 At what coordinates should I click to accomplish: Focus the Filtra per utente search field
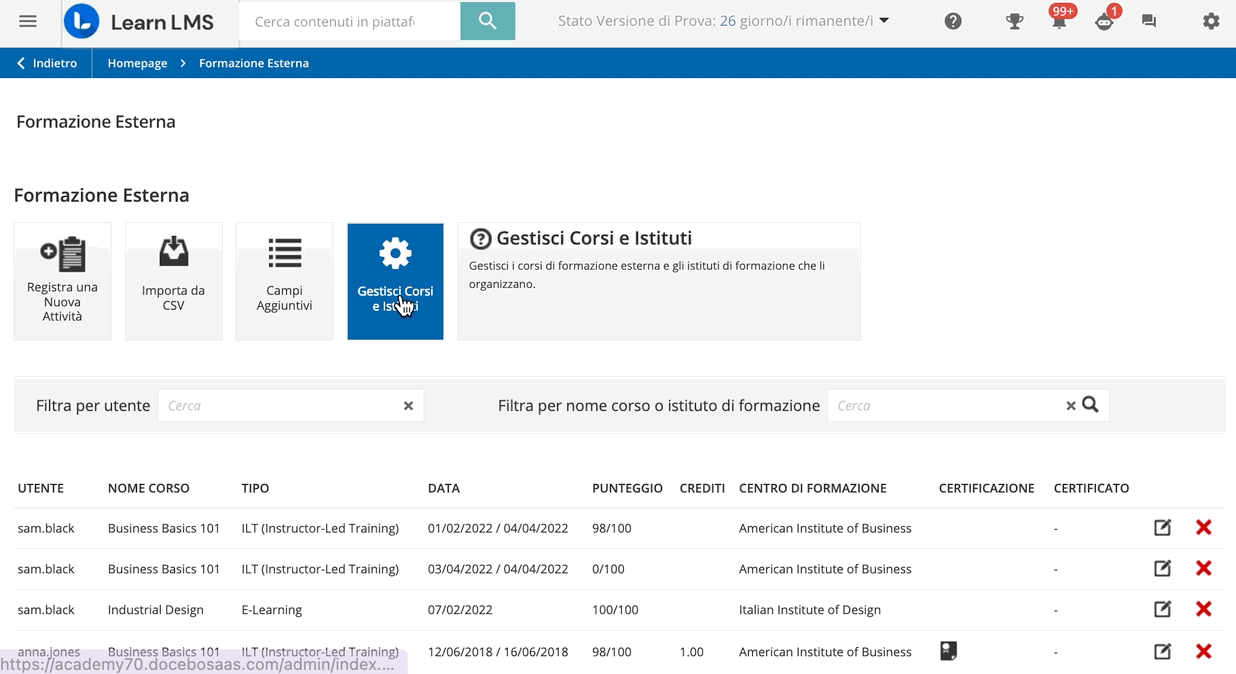280,406
